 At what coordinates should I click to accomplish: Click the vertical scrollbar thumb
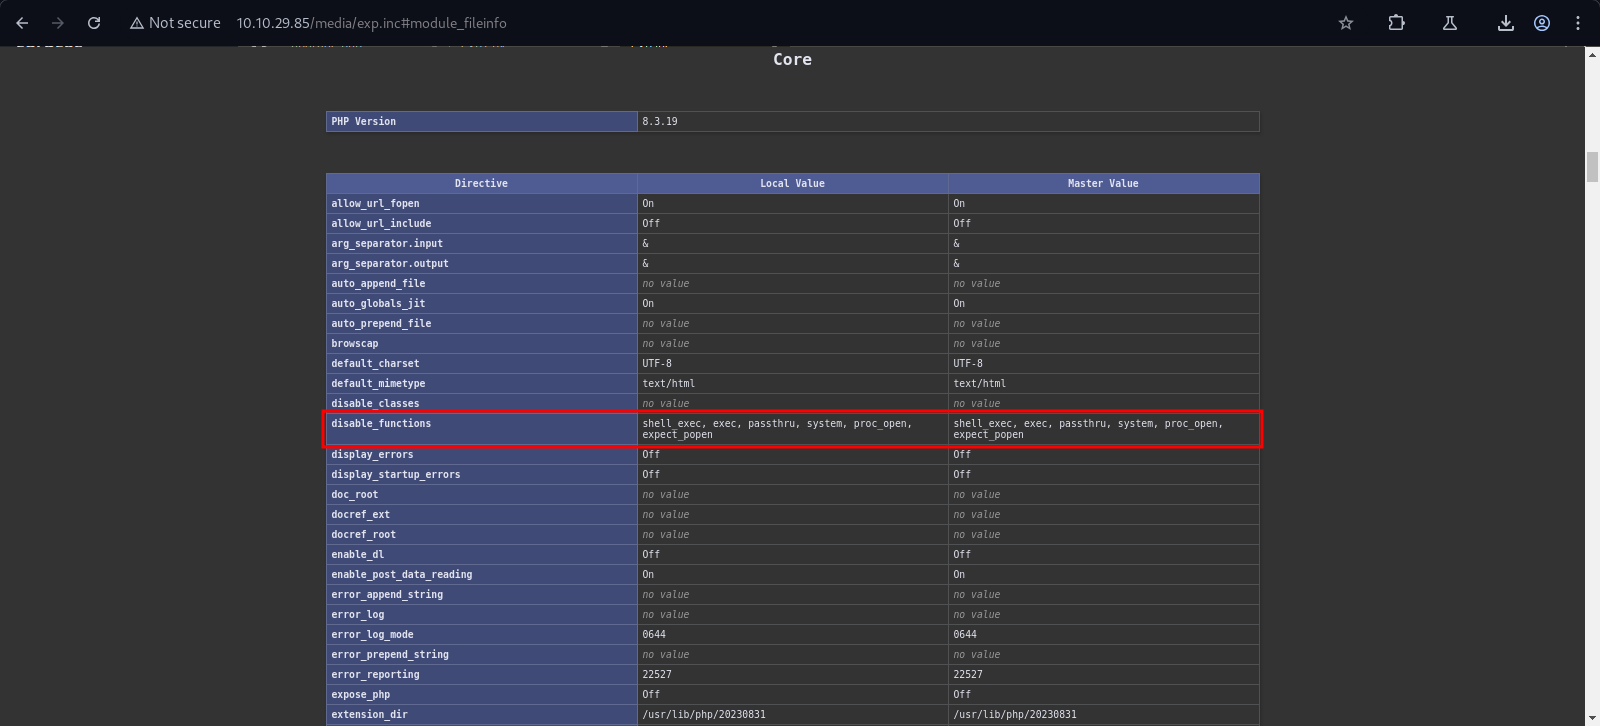click(x=1592, y=167)
